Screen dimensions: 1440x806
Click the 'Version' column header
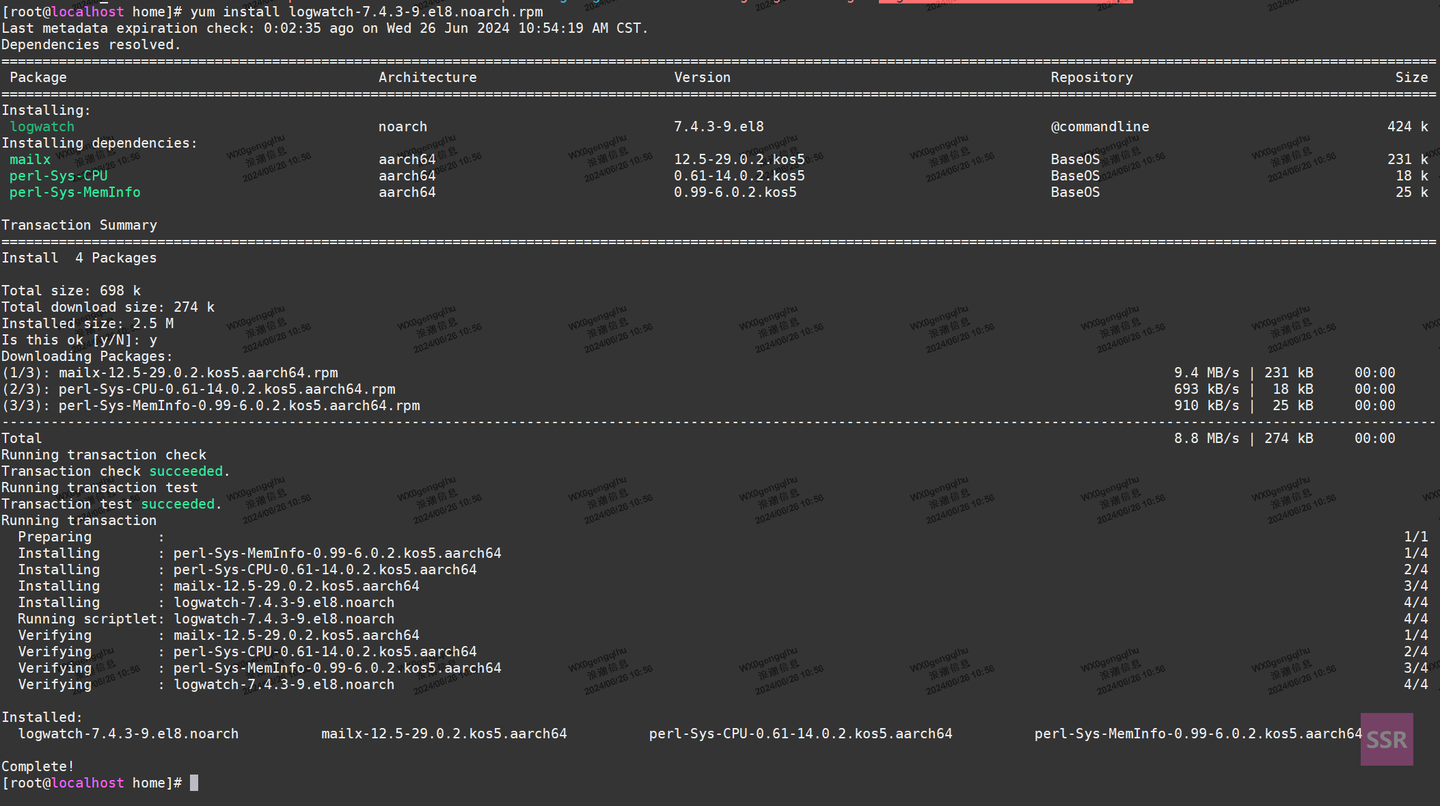coord(702,77)
